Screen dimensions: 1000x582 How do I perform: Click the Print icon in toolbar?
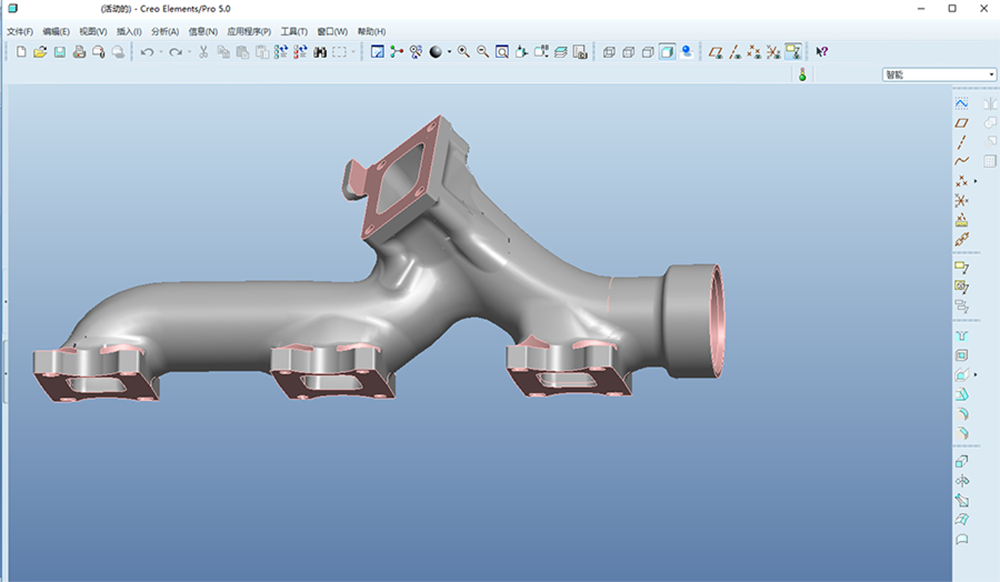pos(79,52)
